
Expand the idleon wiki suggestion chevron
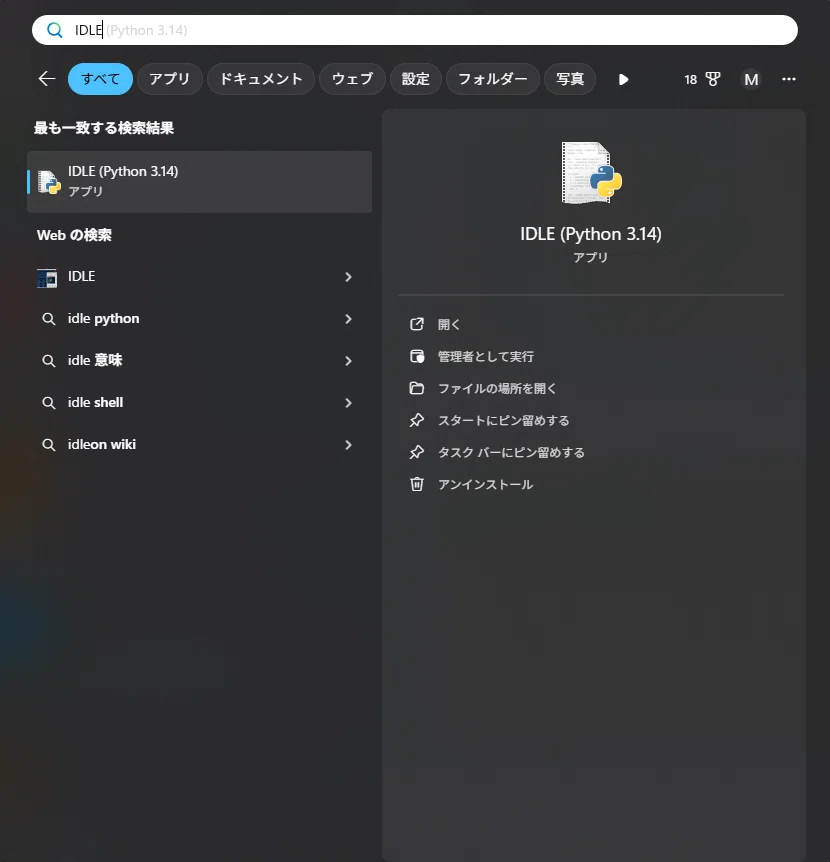(348, 445)
